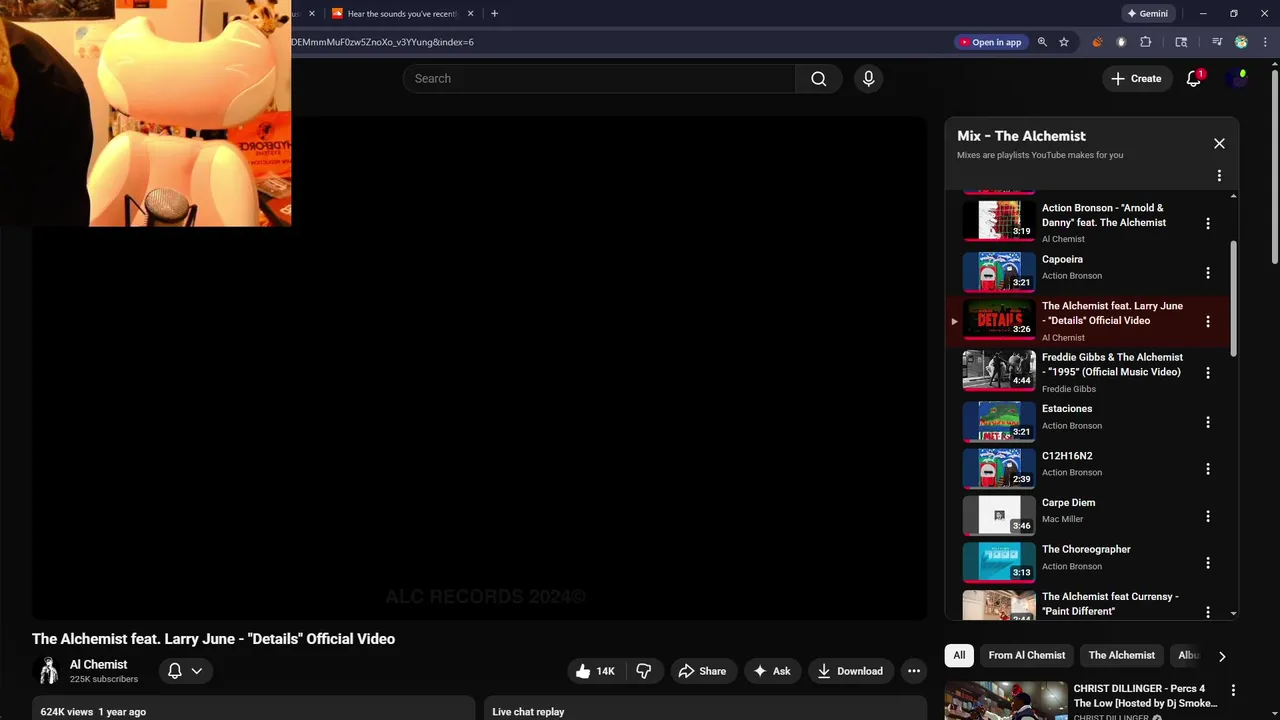Open the YouTube account avatar menu

click(x=1239, y=78)
